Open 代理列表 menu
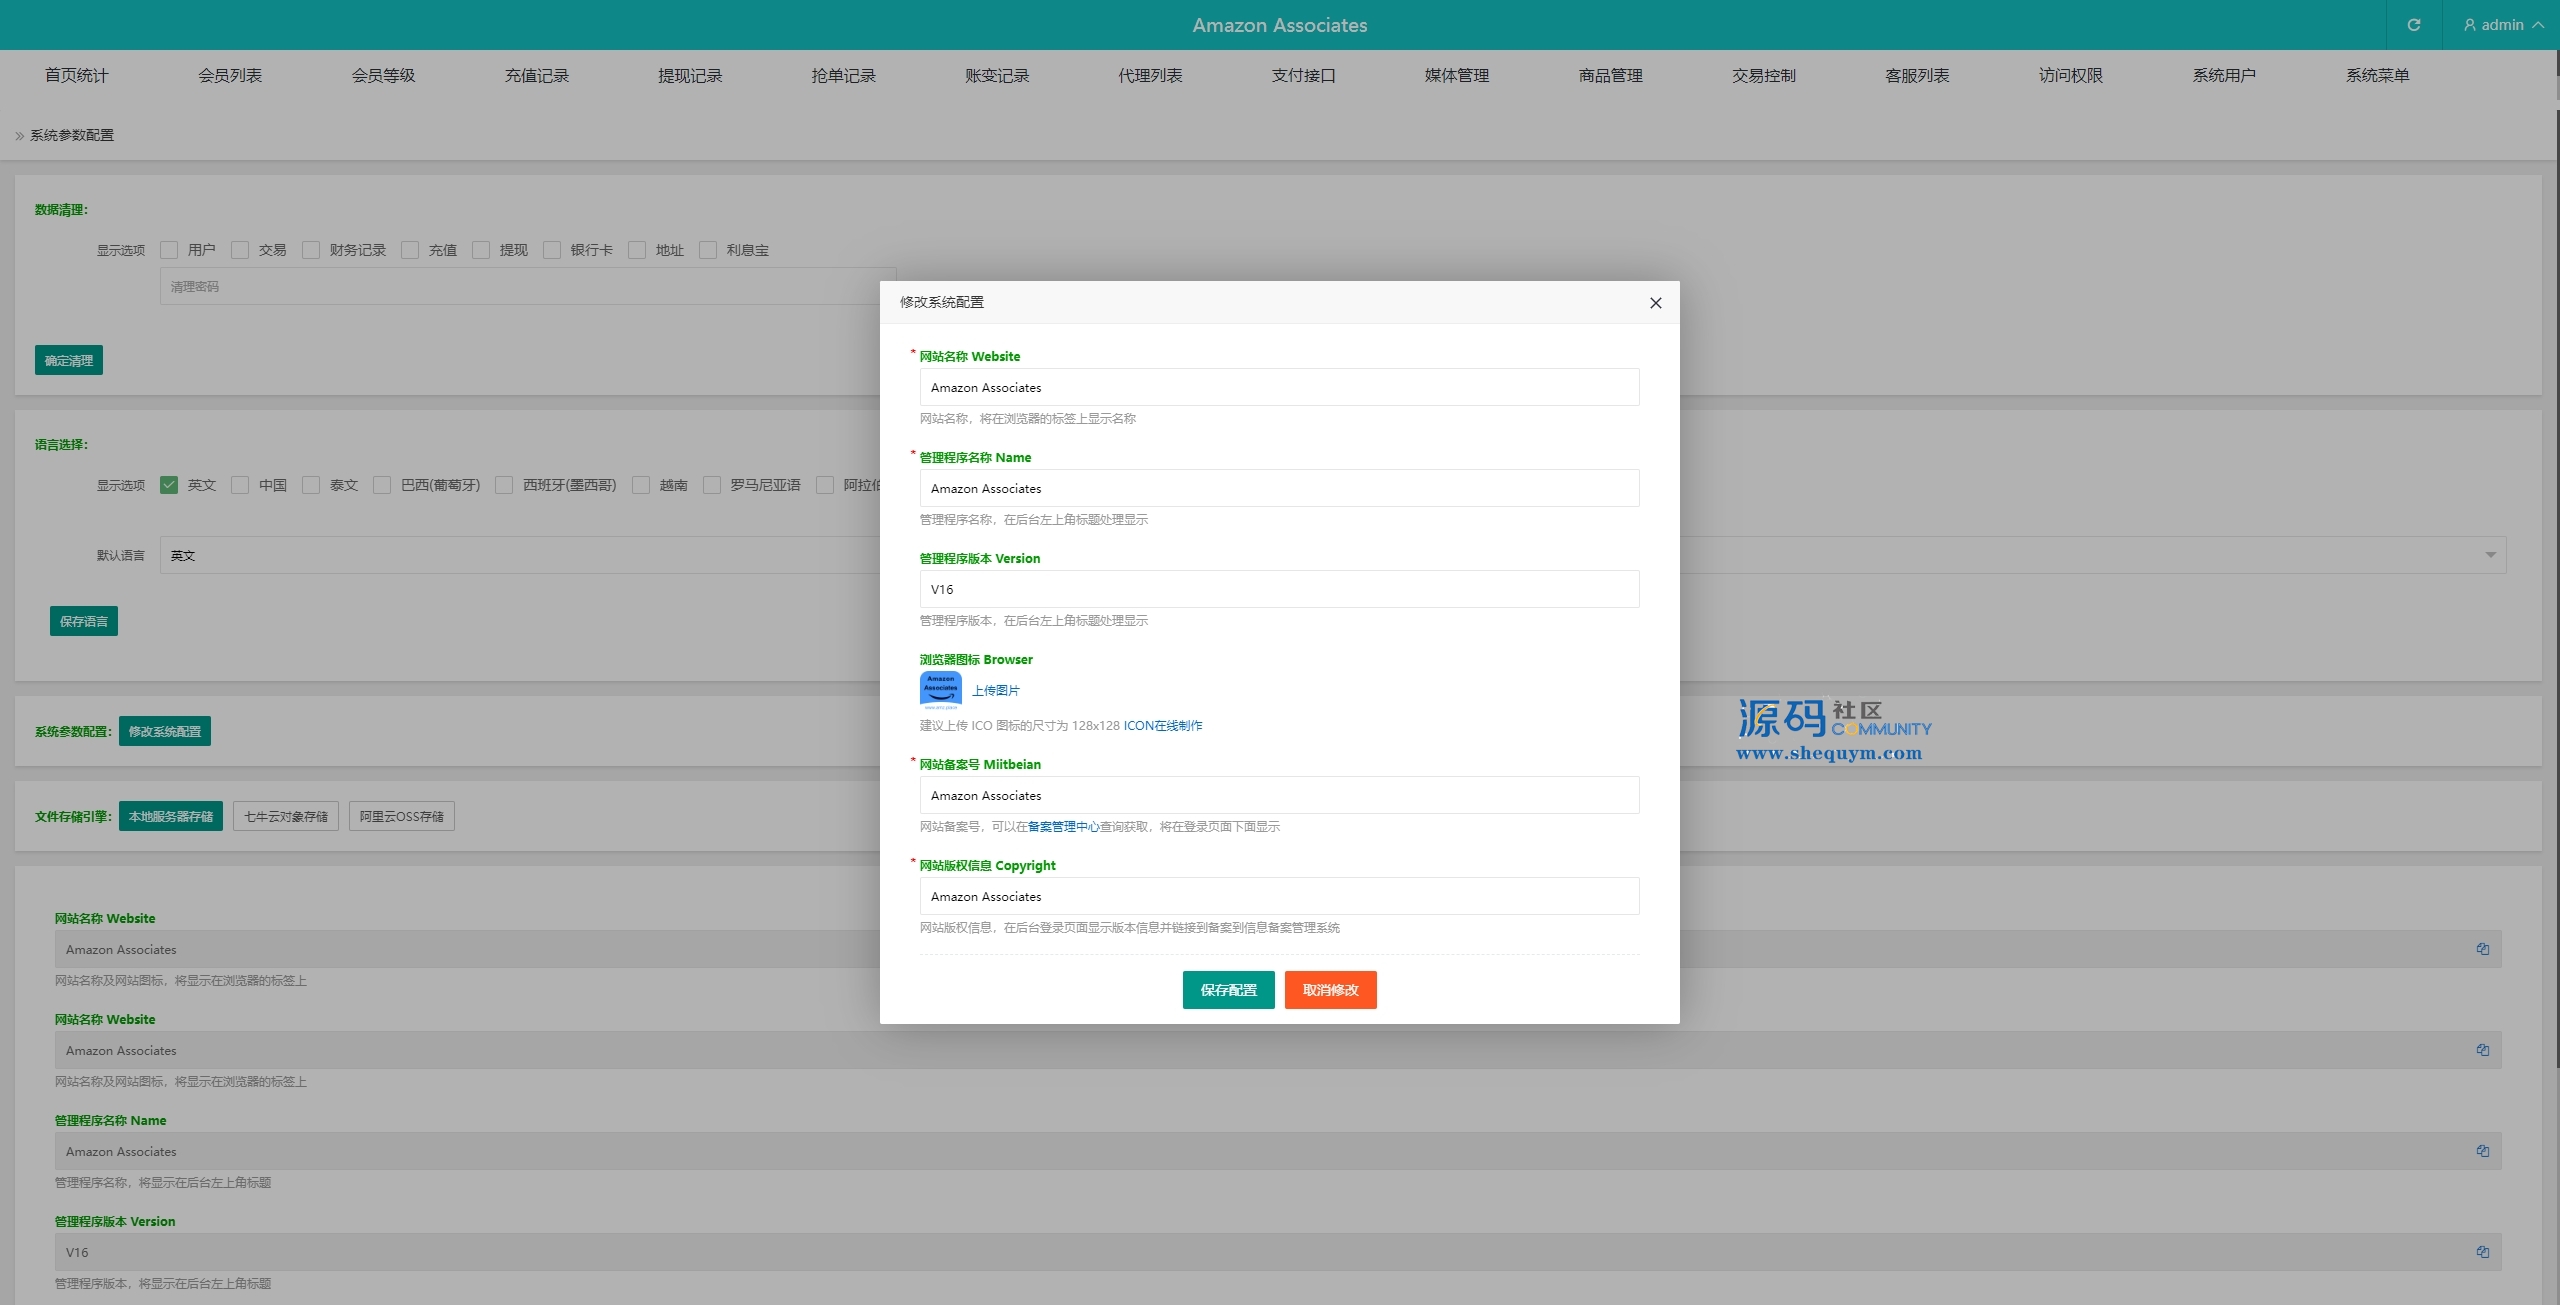This screenshot has width=2560, height=1305. [x=1150, y=76]
